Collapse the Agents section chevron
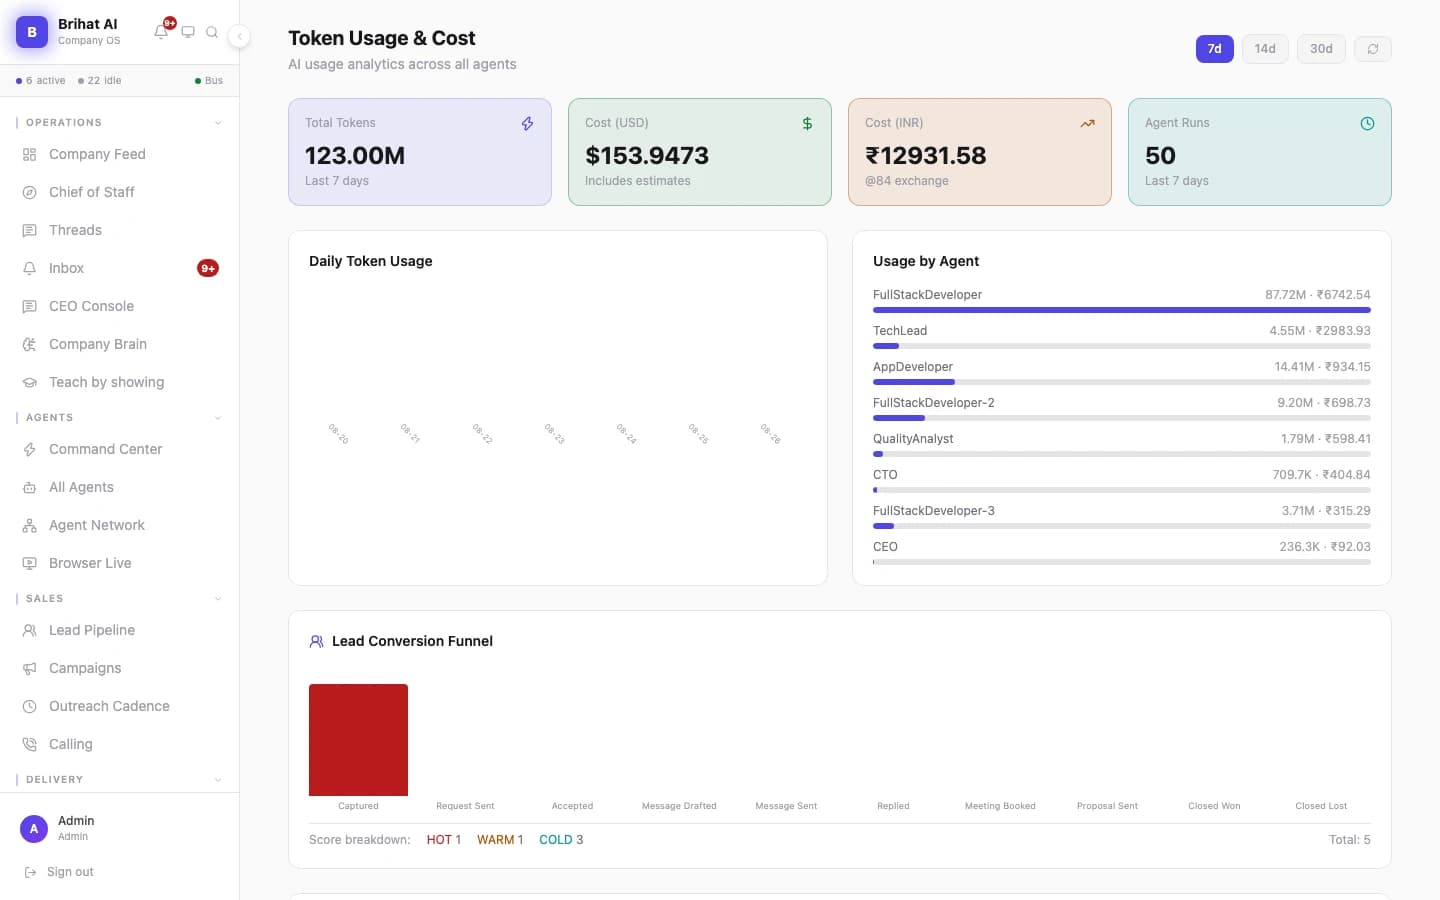1440x900 pixels. [217, 418]
